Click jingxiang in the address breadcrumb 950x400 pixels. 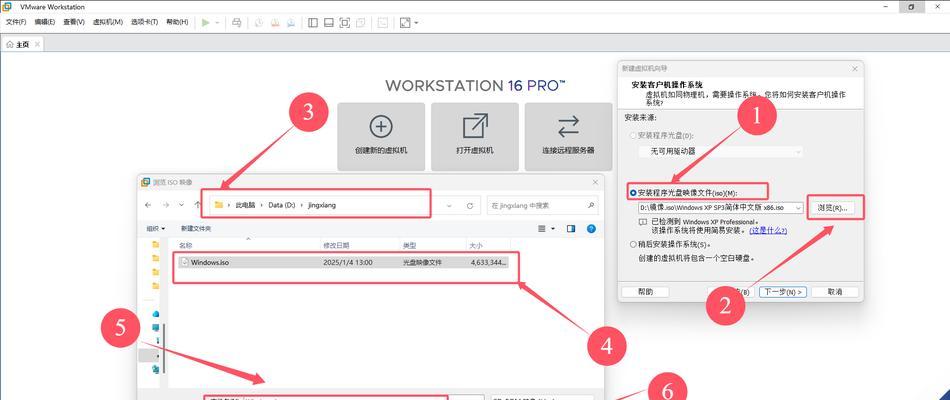click(321, 205)
